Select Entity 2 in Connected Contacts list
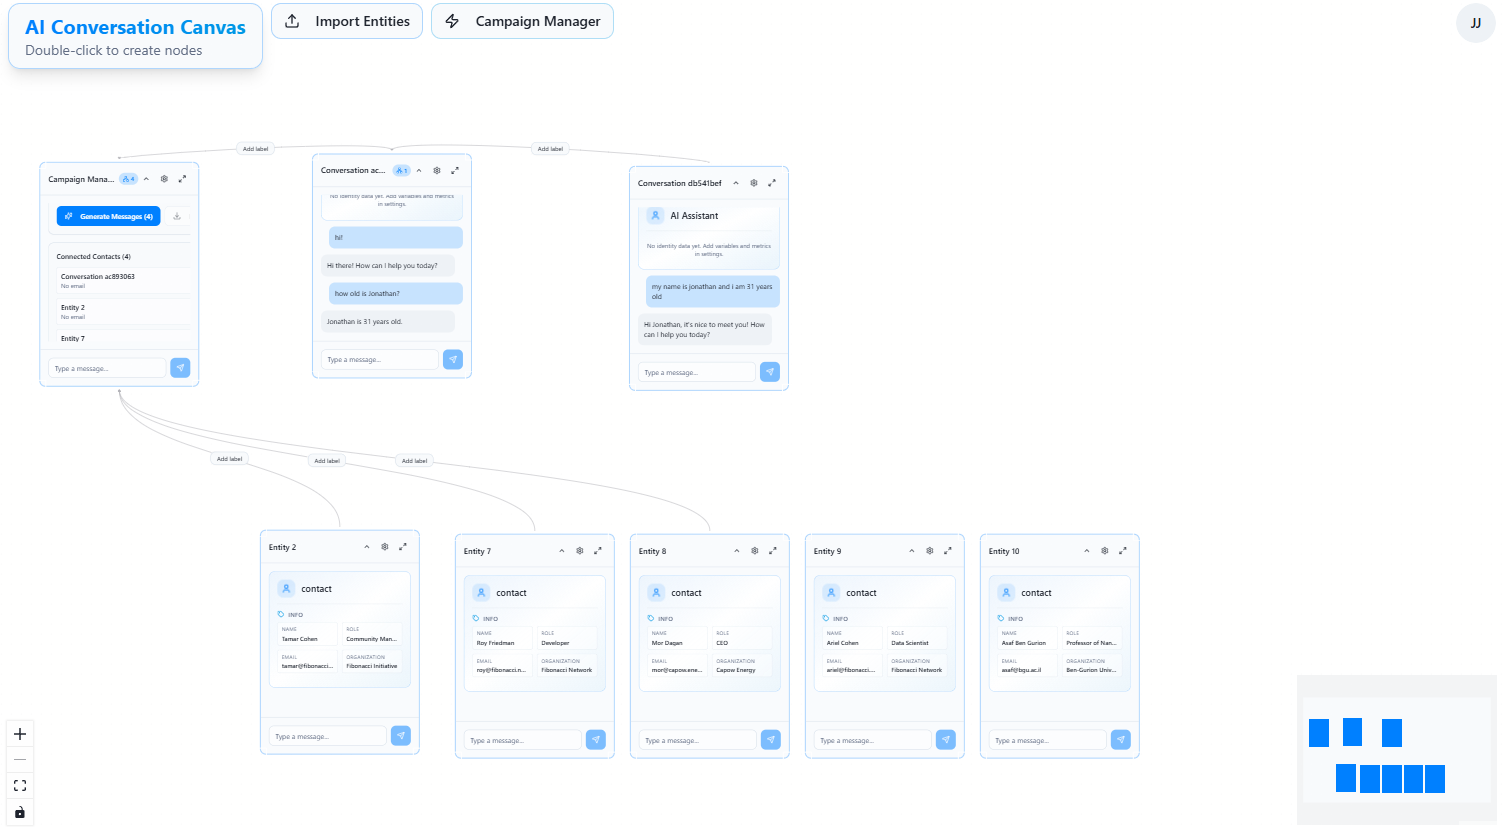The image size is (1507, 827). click(124, 311)
